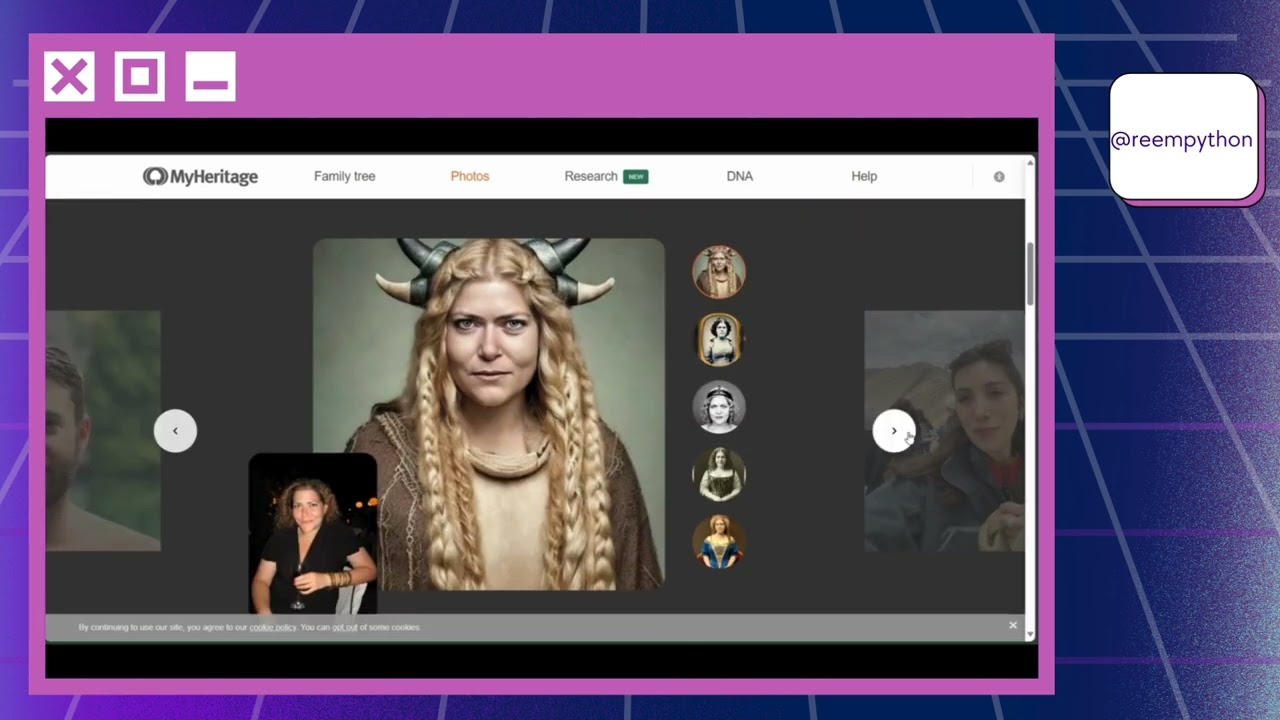
Task: Select the top Viking portrait thumbnail
Action: [x=719, y=272]
